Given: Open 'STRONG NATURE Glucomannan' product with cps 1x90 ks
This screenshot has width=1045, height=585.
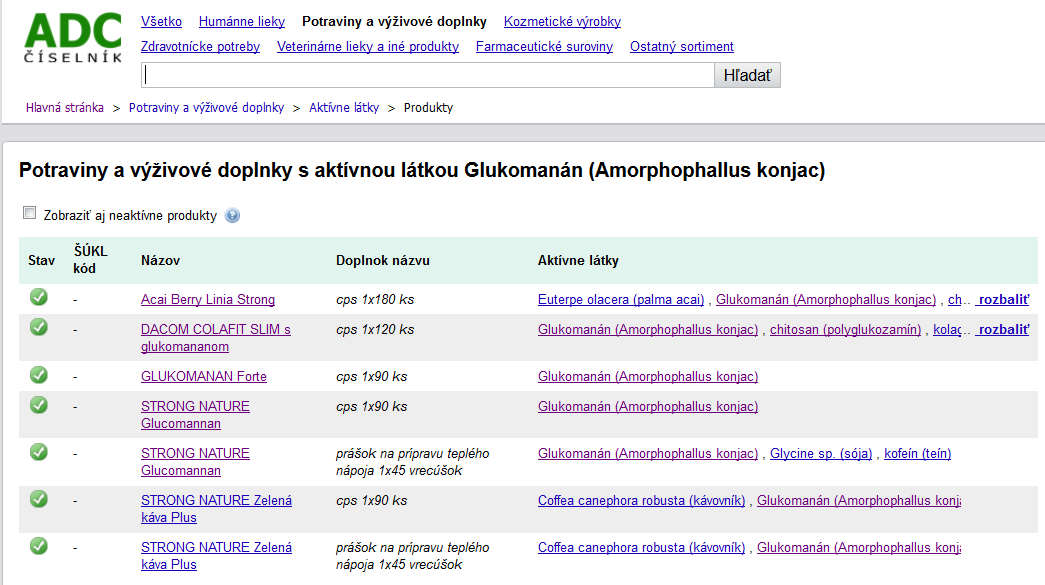Looking at the screenshot, I should [195, 415].
